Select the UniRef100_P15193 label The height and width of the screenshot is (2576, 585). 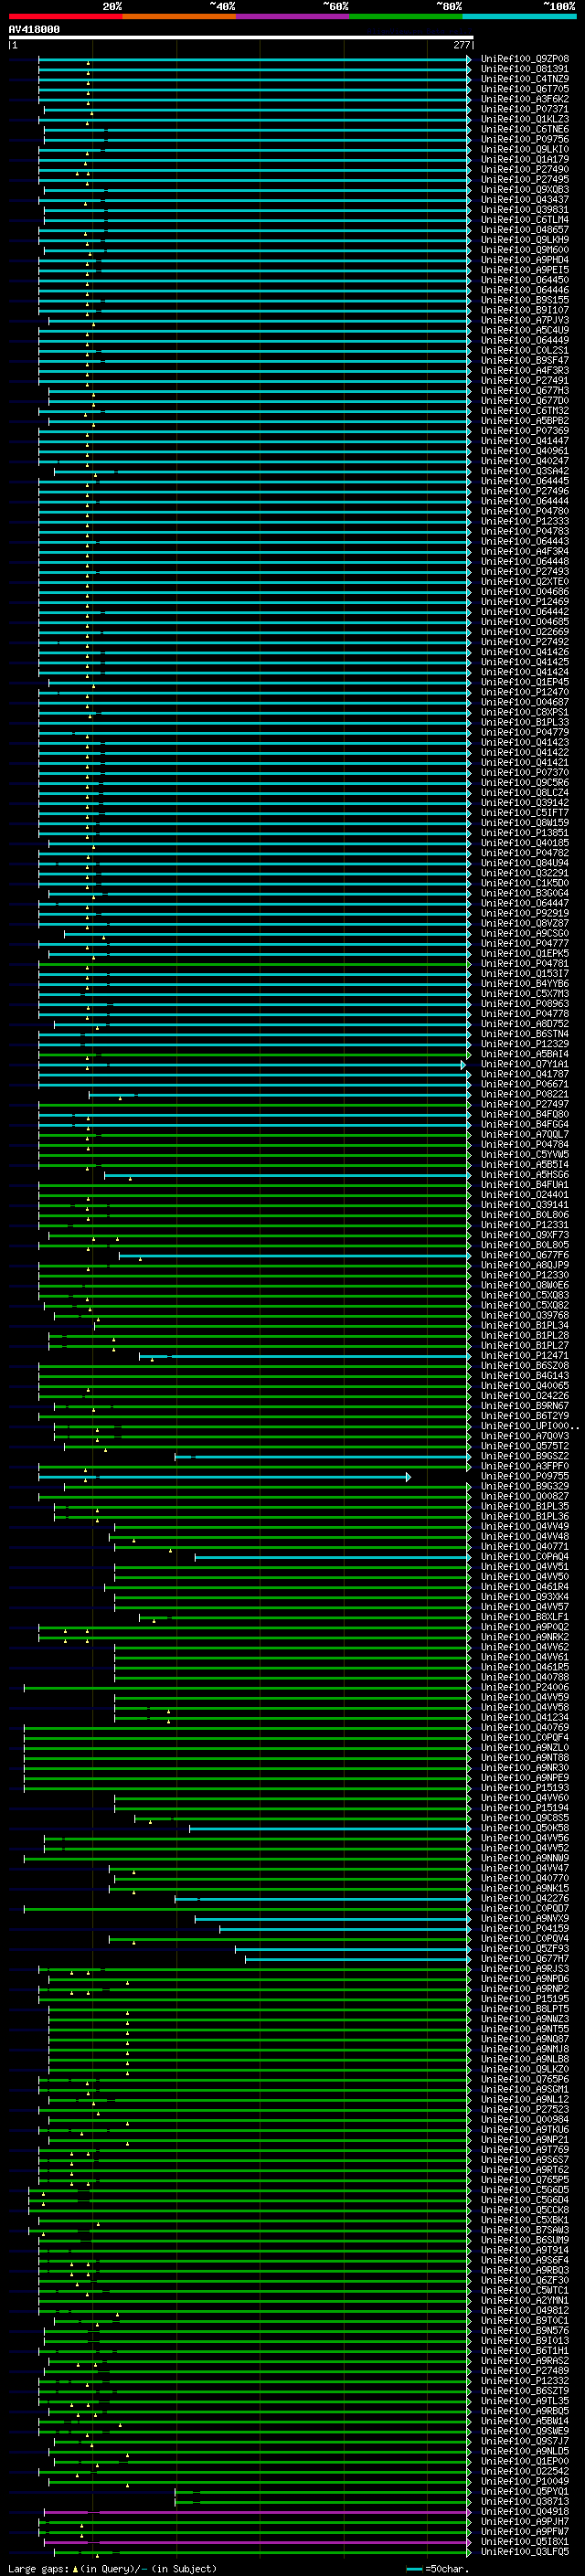point(525,1788)
